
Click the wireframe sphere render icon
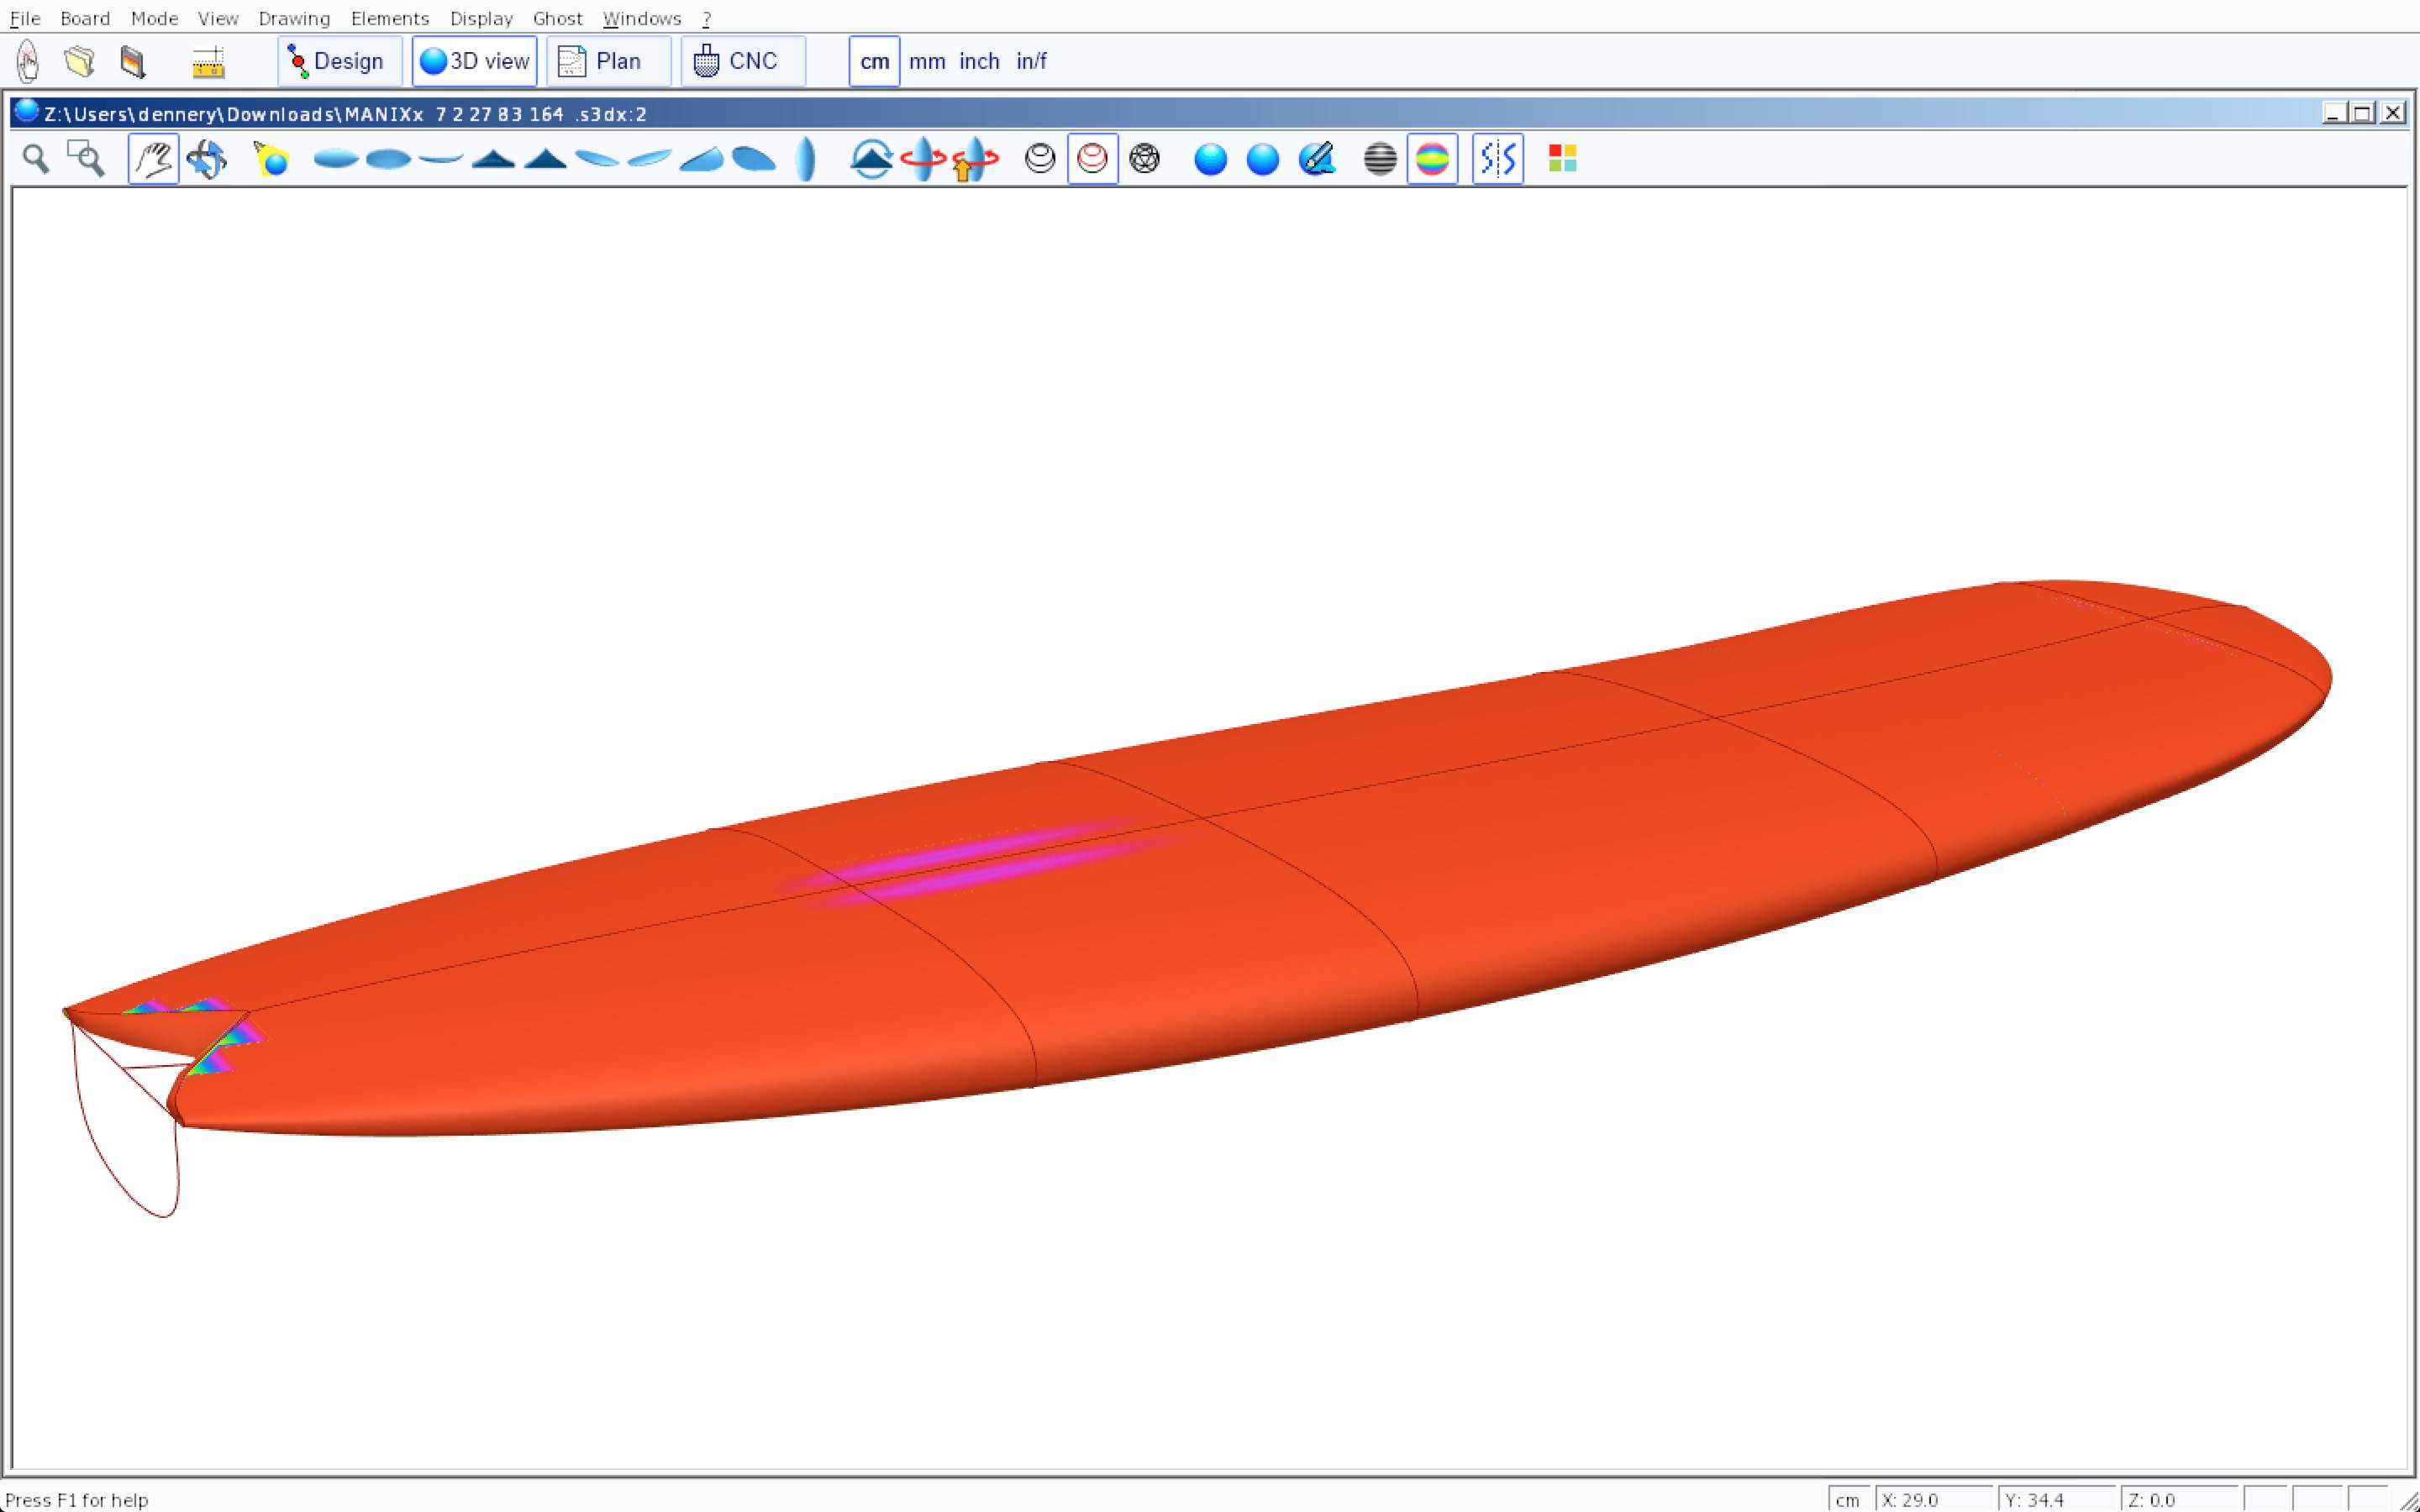[1144, 159]
